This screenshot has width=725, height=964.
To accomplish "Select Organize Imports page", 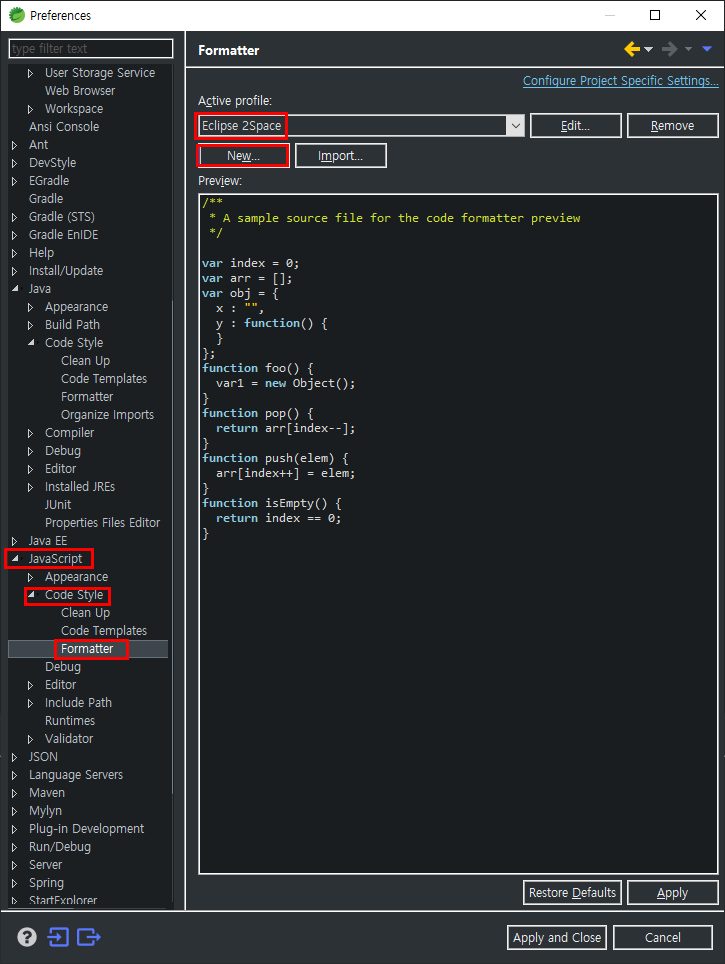I will (x=108, y=414).
